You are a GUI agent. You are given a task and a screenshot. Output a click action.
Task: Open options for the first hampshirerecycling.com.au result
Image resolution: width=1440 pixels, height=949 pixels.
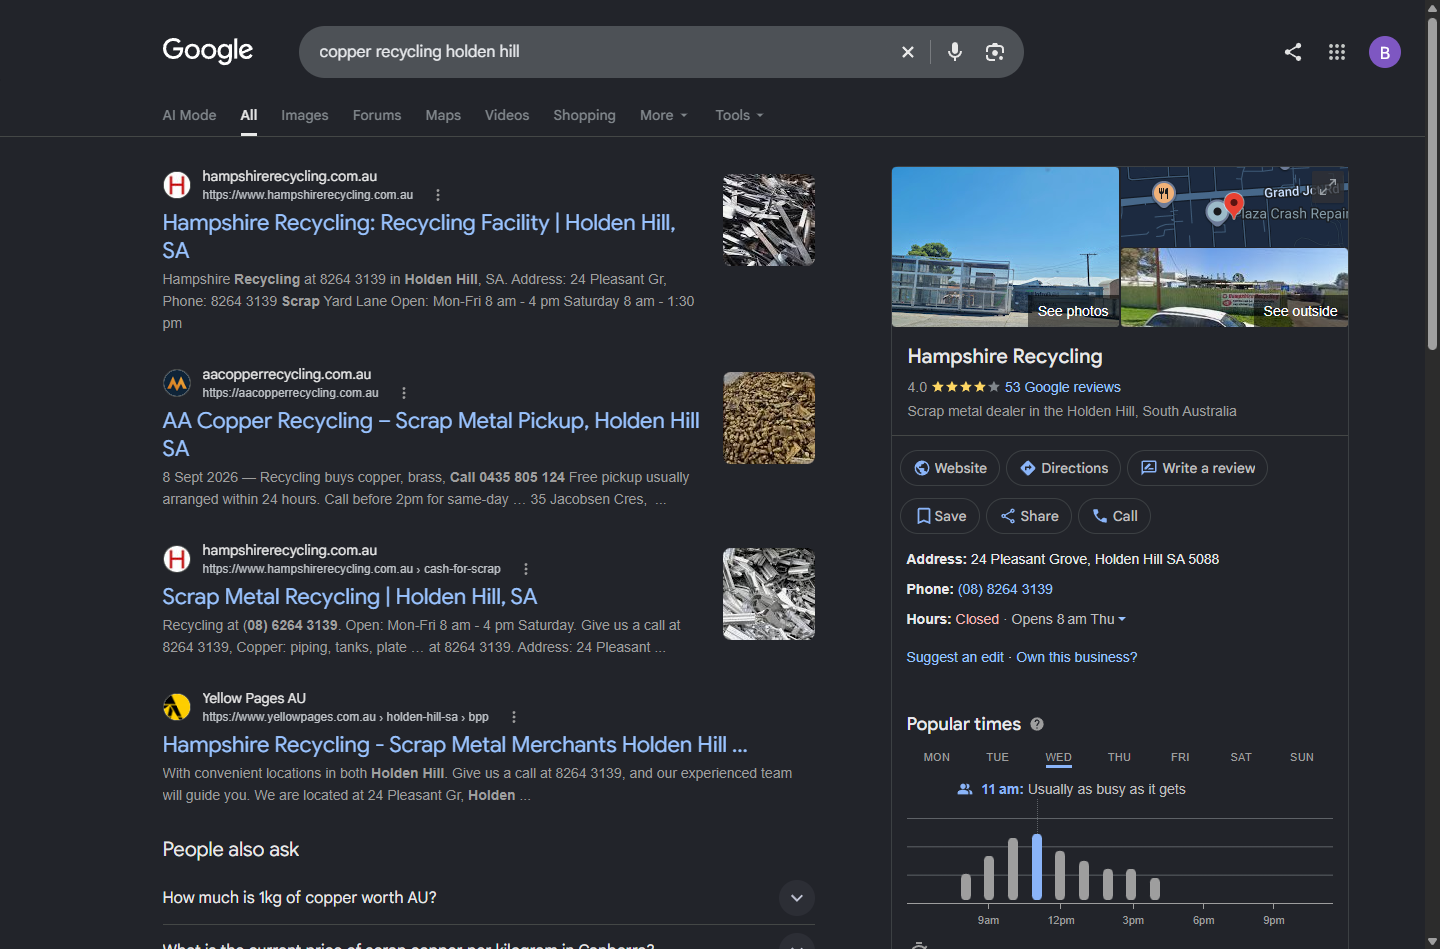tap(438, 195)
